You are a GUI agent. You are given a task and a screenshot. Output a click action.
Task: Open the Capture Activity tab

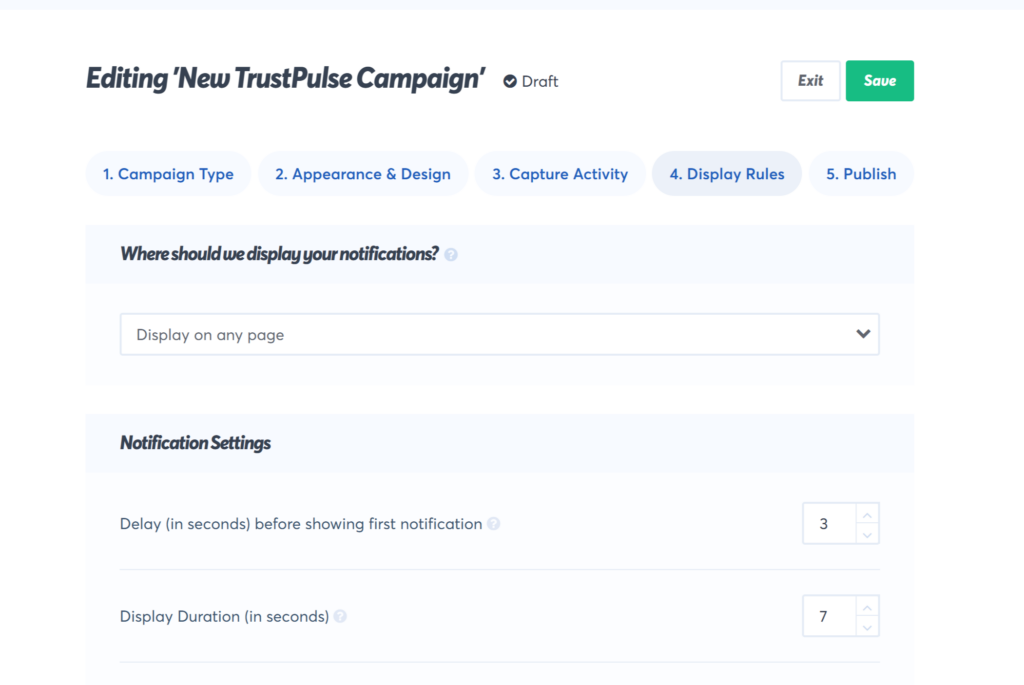click(560, 174)
